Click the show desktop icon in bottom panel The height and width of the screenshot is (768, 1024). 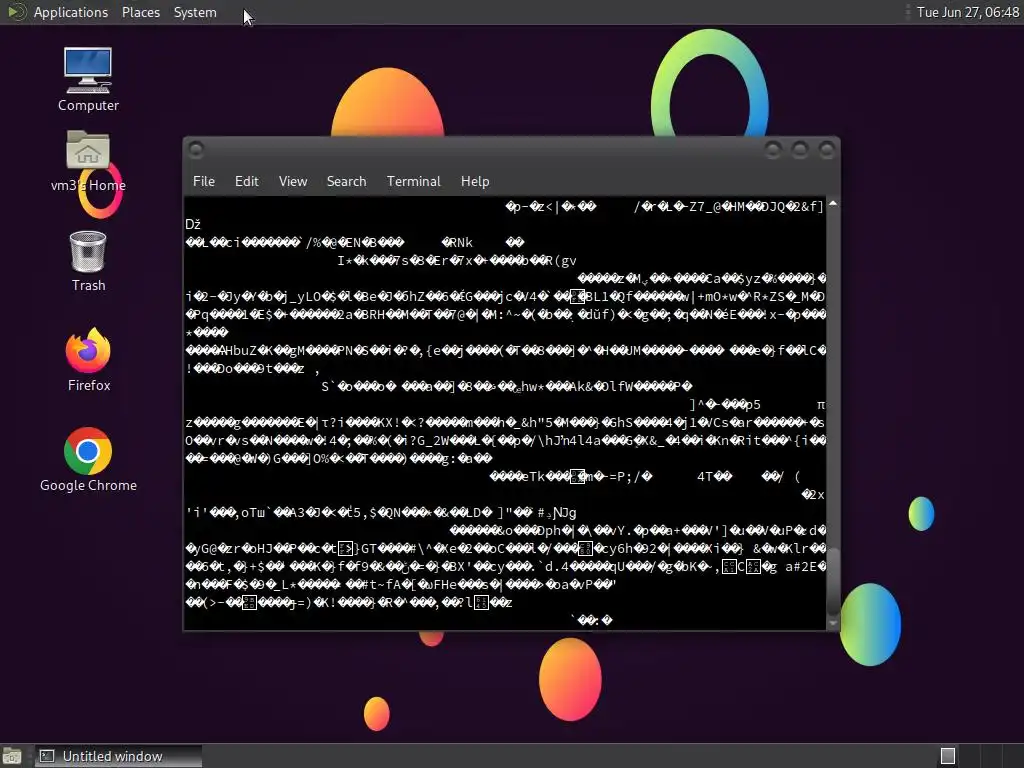point(12,756)
